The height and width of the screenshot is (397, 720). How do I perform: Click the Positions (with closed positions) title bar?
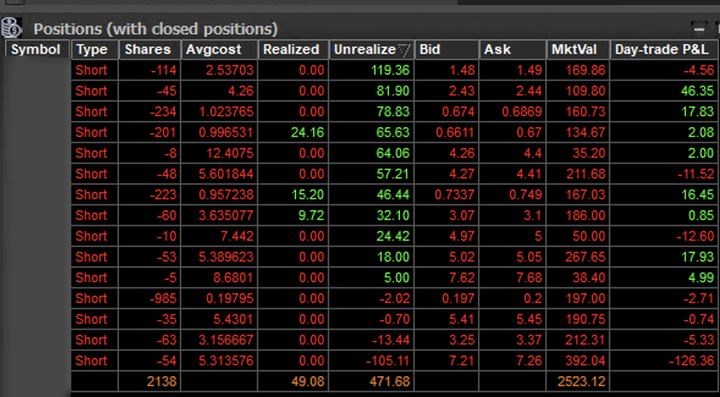click(155, 29)
